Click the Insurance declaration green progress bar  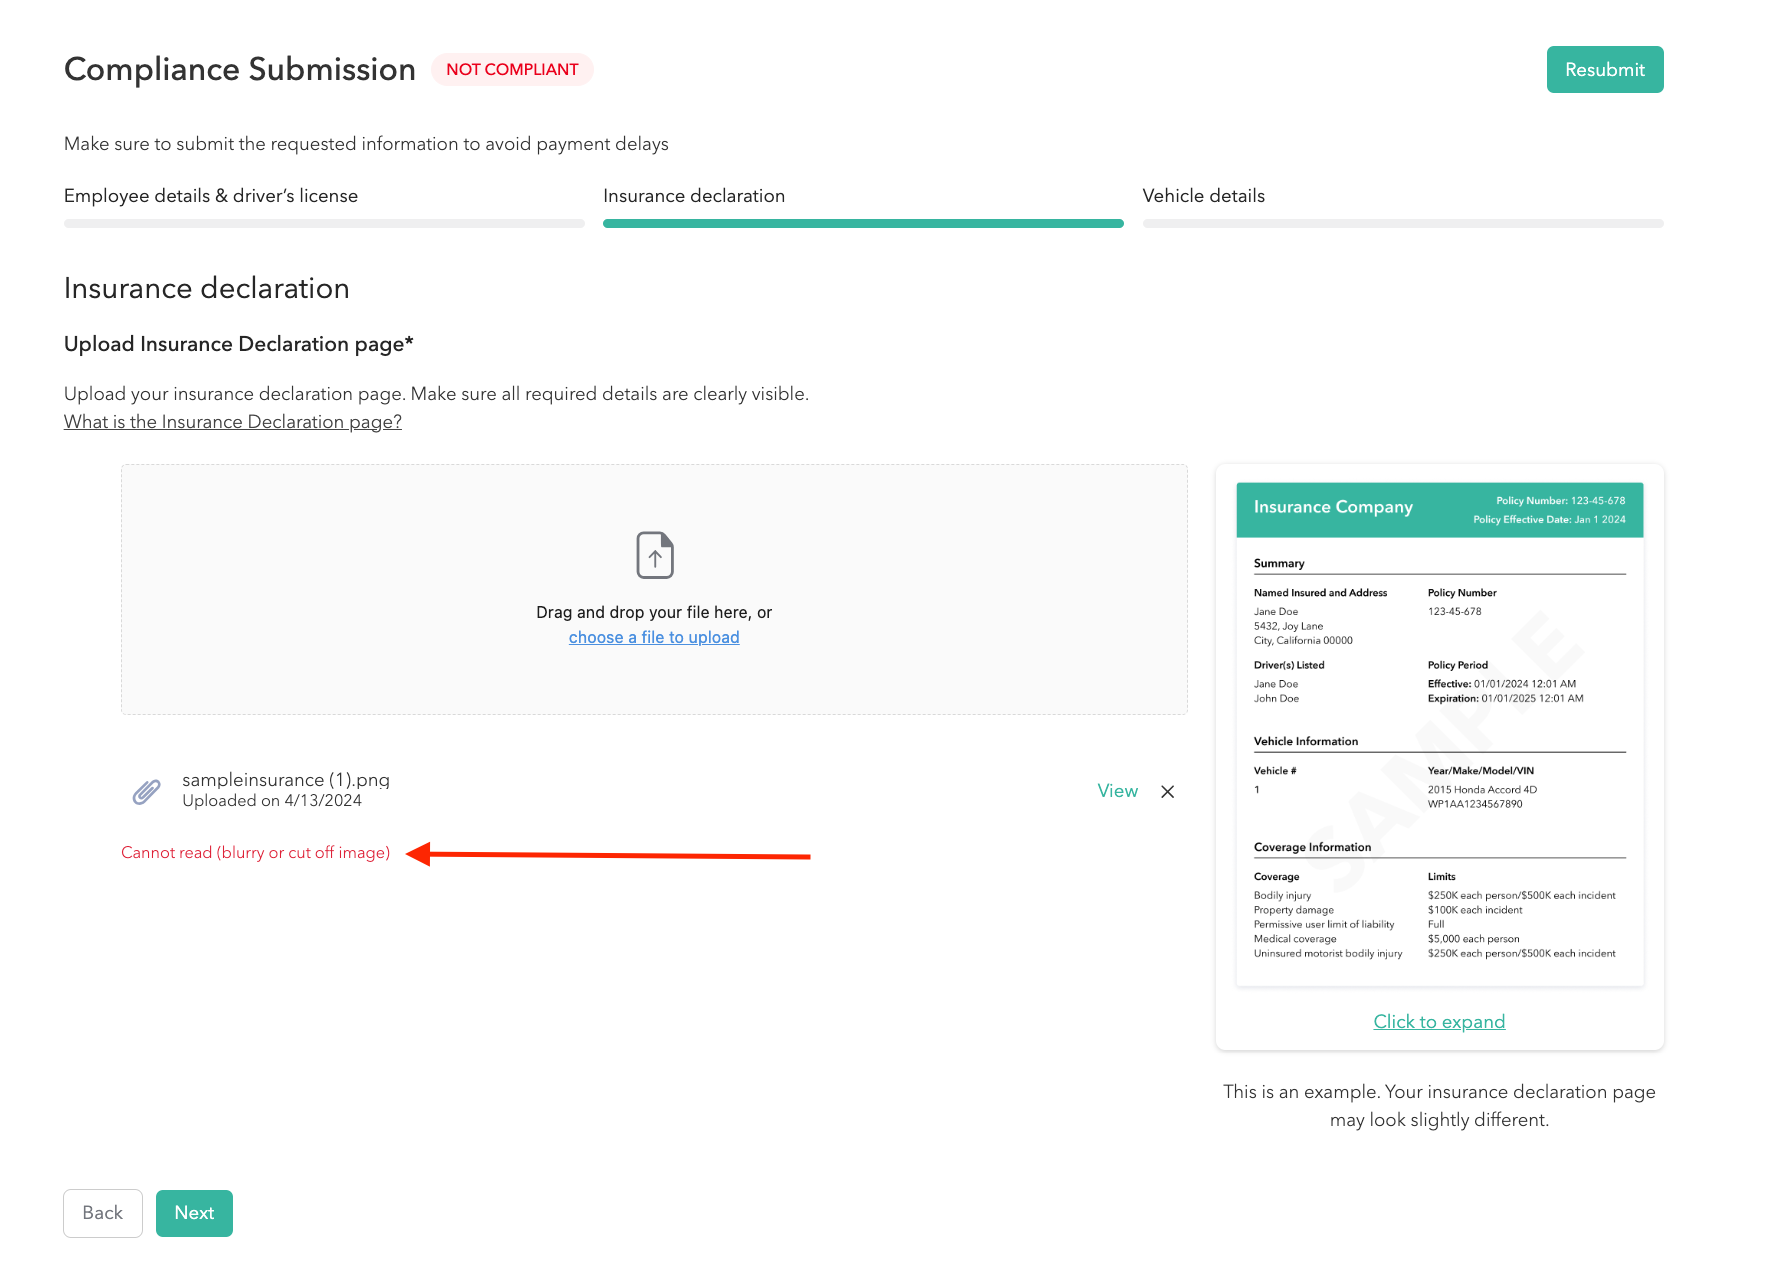click(x=863, y=224)
